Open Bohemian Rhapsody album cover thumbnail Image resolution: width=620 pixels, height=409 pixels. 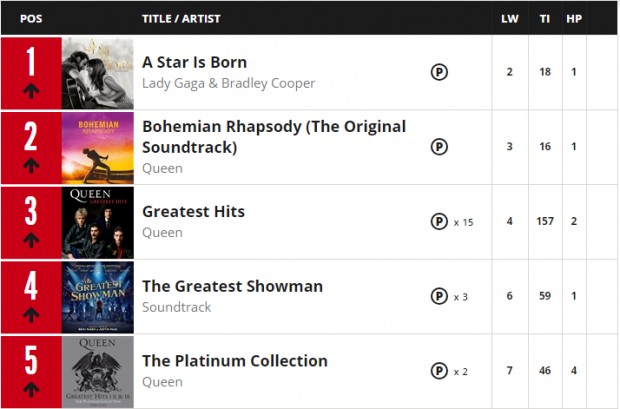pyautogui.click(x=97, y=147)
